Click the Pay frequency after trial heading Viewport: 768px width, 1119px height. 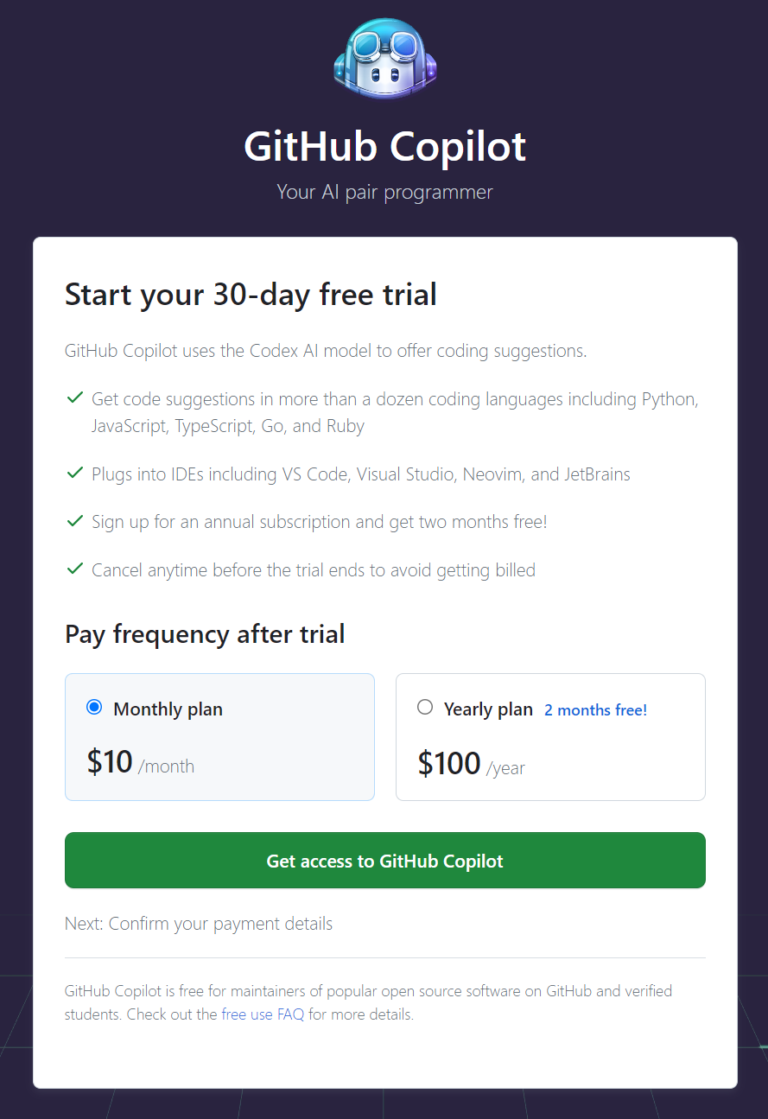(204, 634)
